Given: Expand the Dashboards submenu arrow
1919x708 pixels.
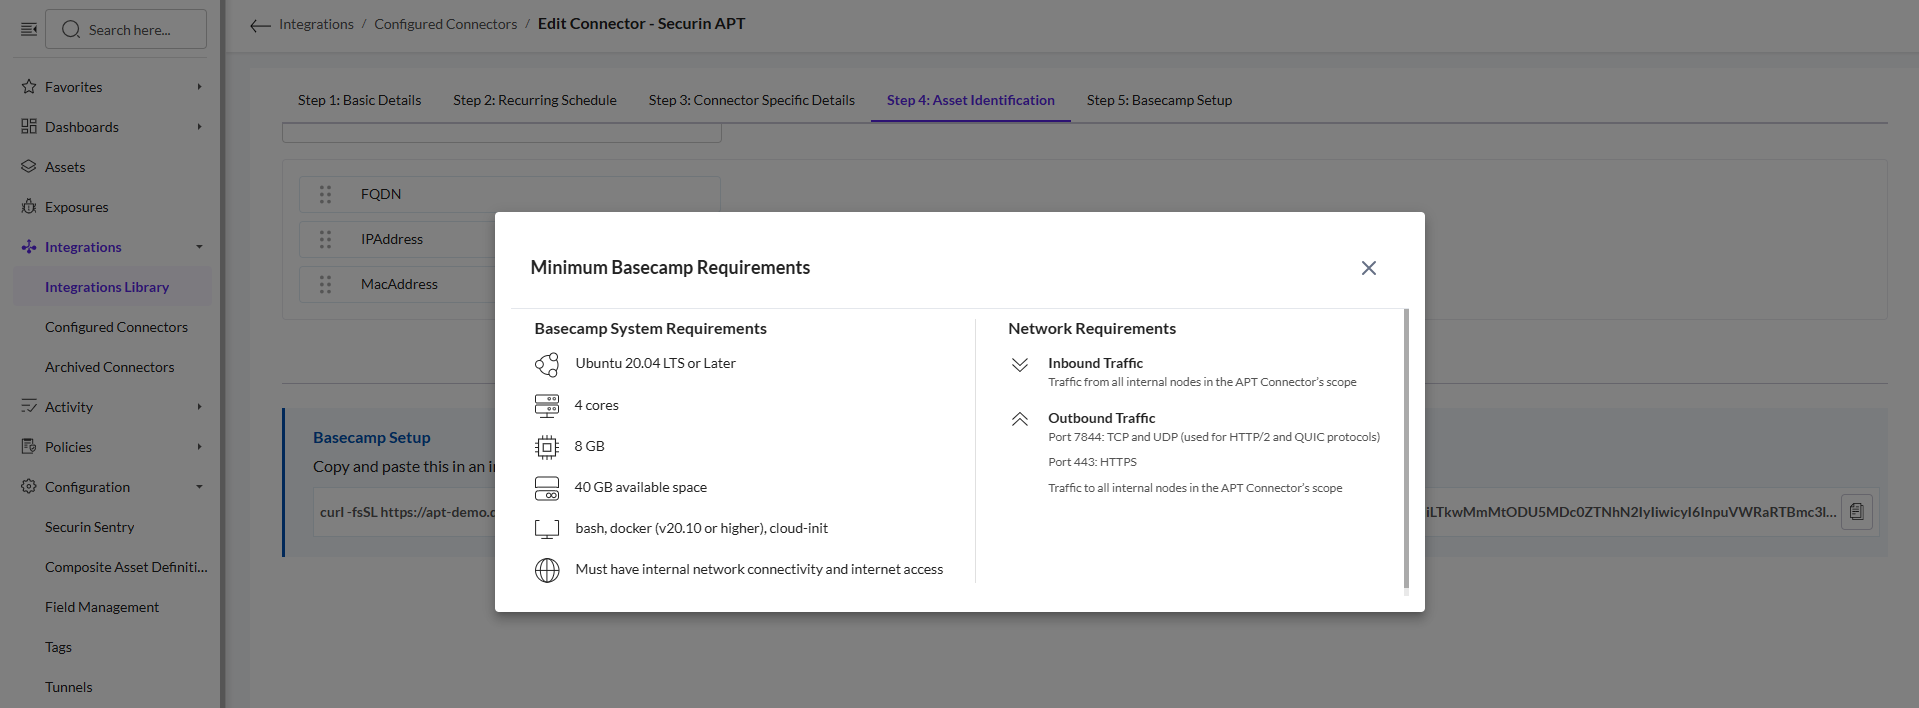Looking at the screenshot, I should [x=199, y=127].
